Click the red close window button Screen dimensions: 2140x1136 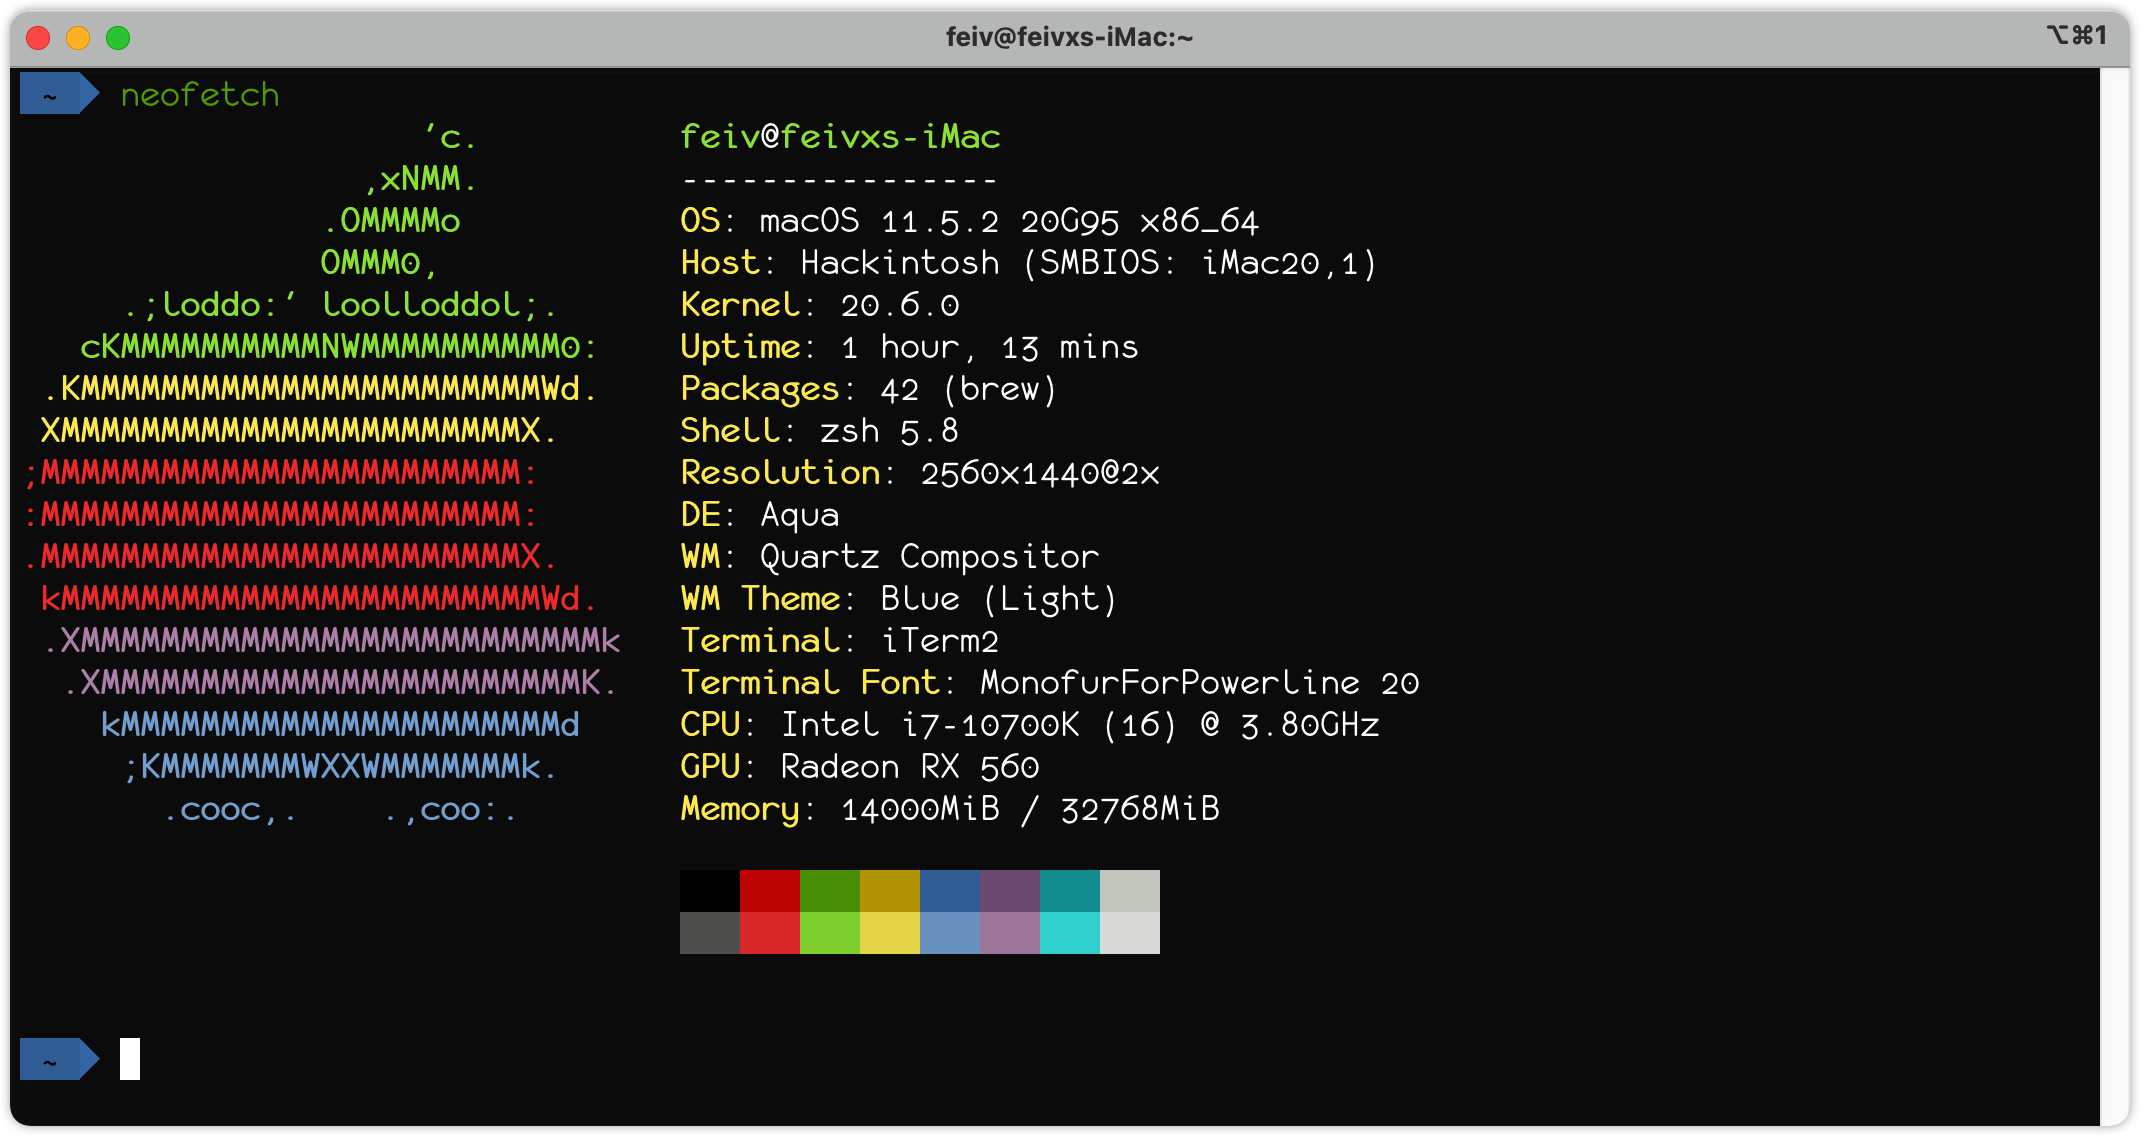point(38,38)
